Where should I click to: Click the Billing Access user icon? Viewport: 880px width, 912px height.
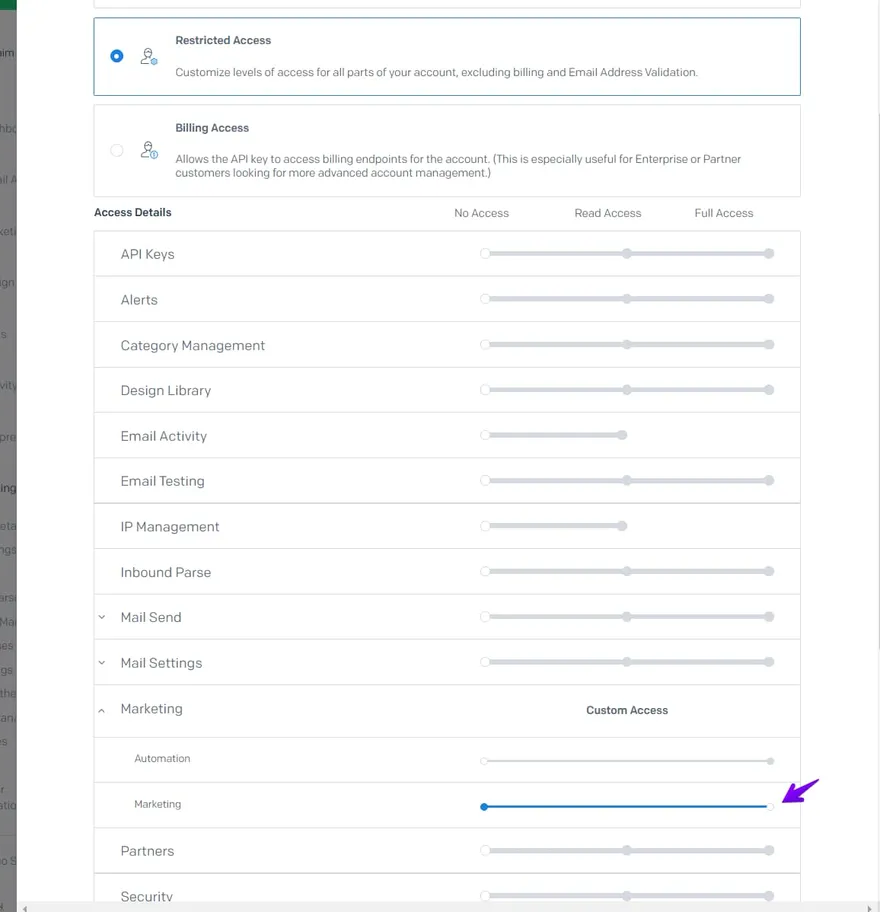(x=149, y=151)
